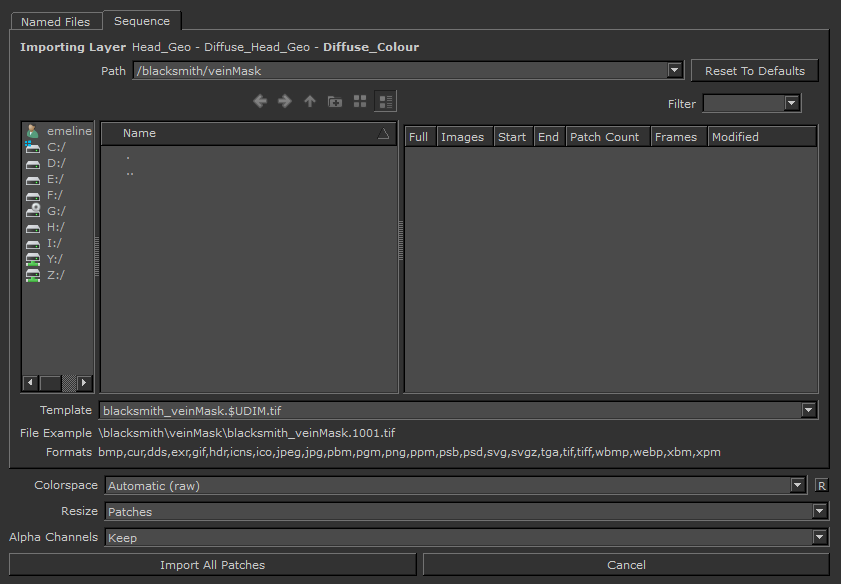The image size is (841, 584).
Task: Navigate up to parent directory arrow
Action: pyautogui.click(x=309, y=101)
